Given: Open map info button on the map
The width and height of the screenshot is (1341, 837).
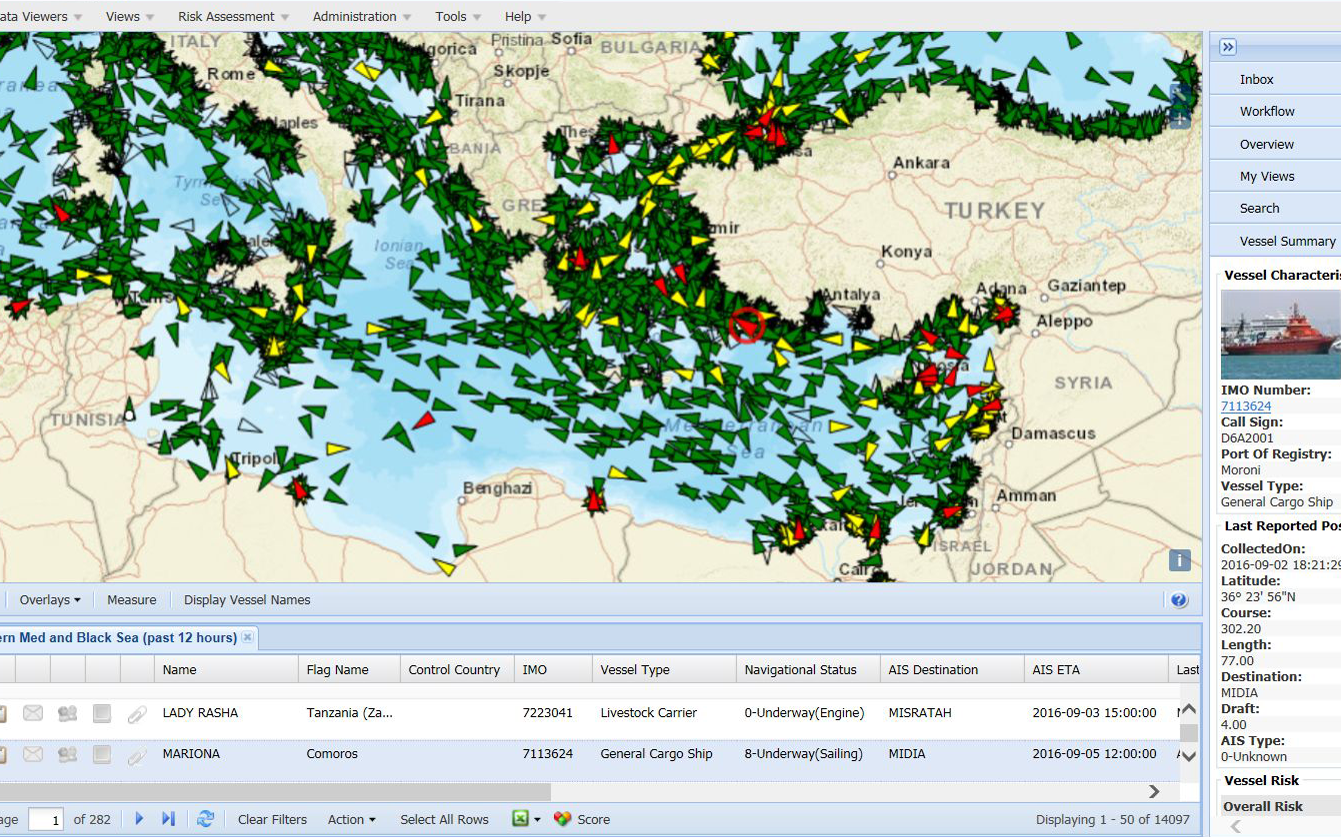Looking at the screenshot, I should pyautogui.click(x=1180, y=560).
